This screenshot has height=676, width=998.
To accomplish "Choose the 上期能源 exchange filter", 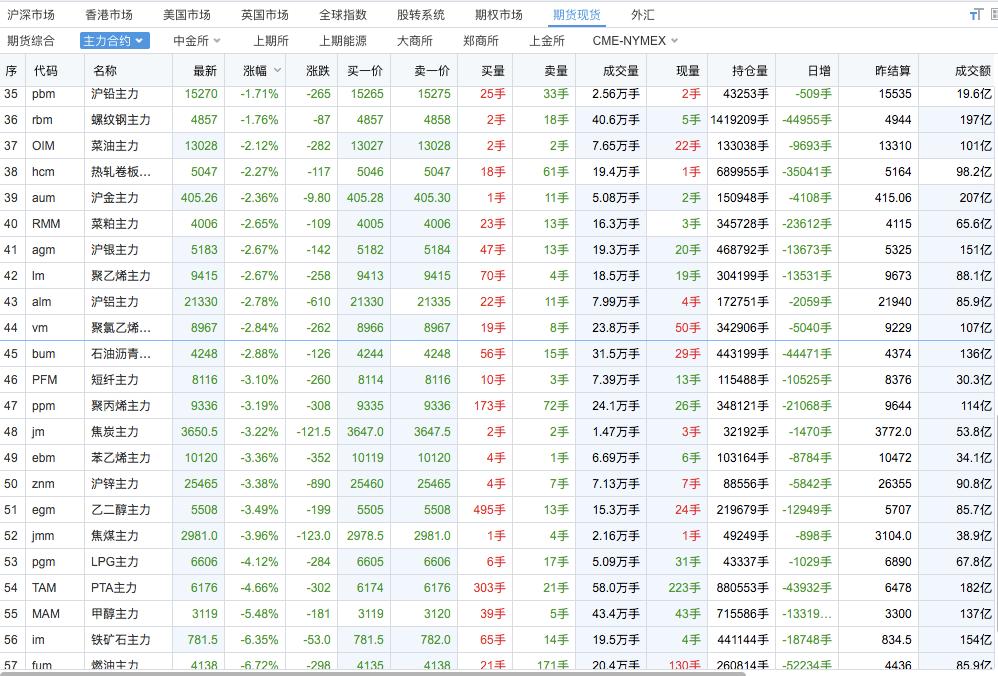I will pyautogui.click(x=342, y=41).
